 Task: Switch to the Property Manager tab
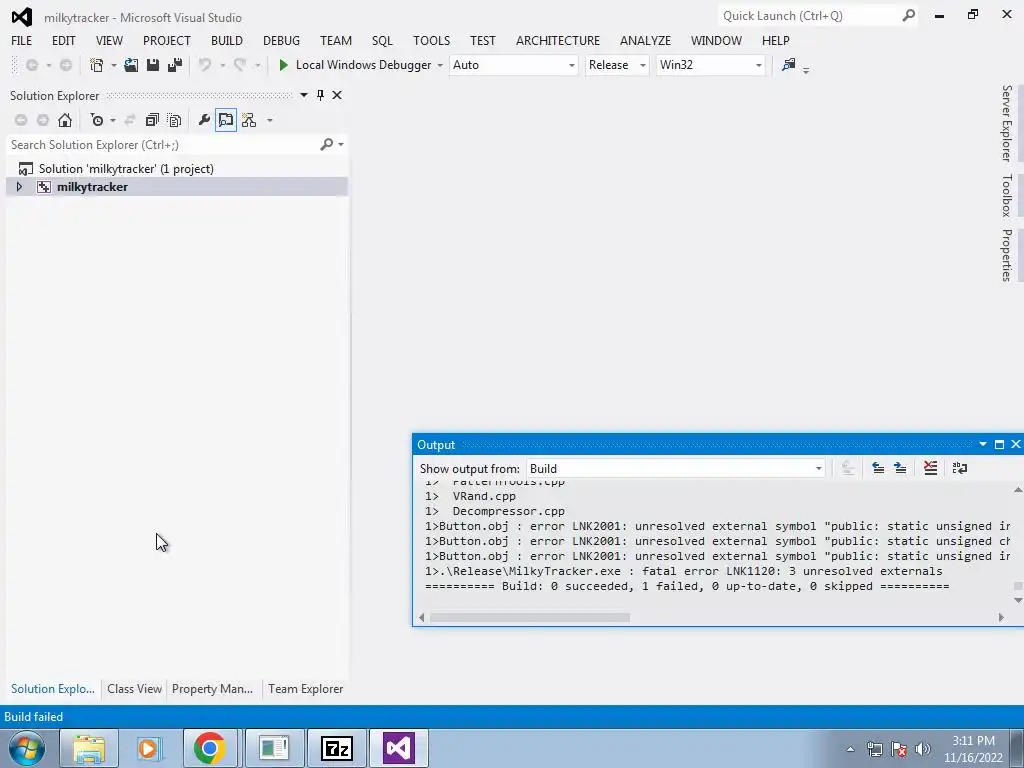click(x=212, y=688)
